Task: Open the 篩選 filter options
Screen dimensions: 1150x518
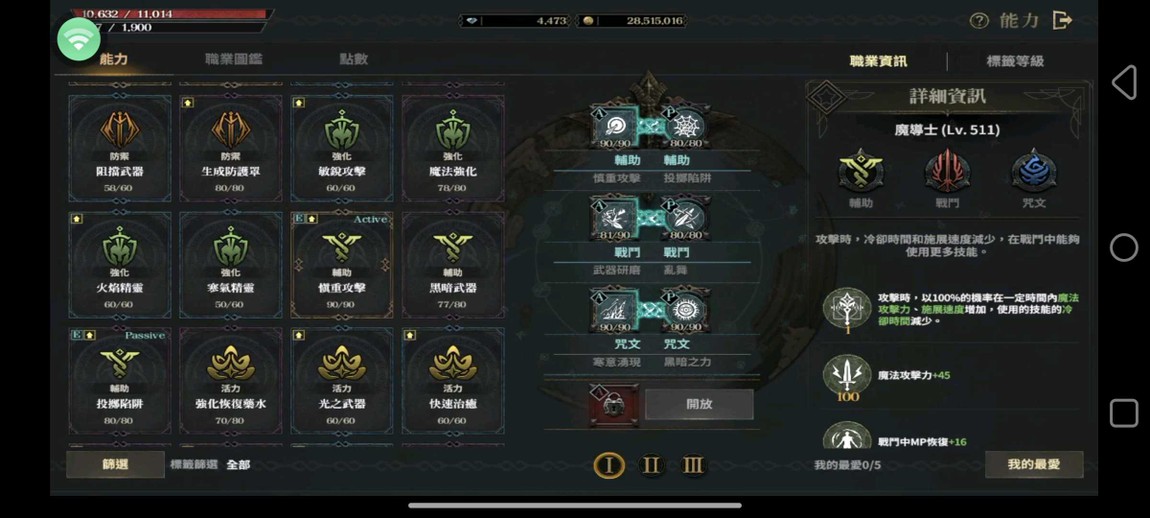Action: (x=115, y=464)
